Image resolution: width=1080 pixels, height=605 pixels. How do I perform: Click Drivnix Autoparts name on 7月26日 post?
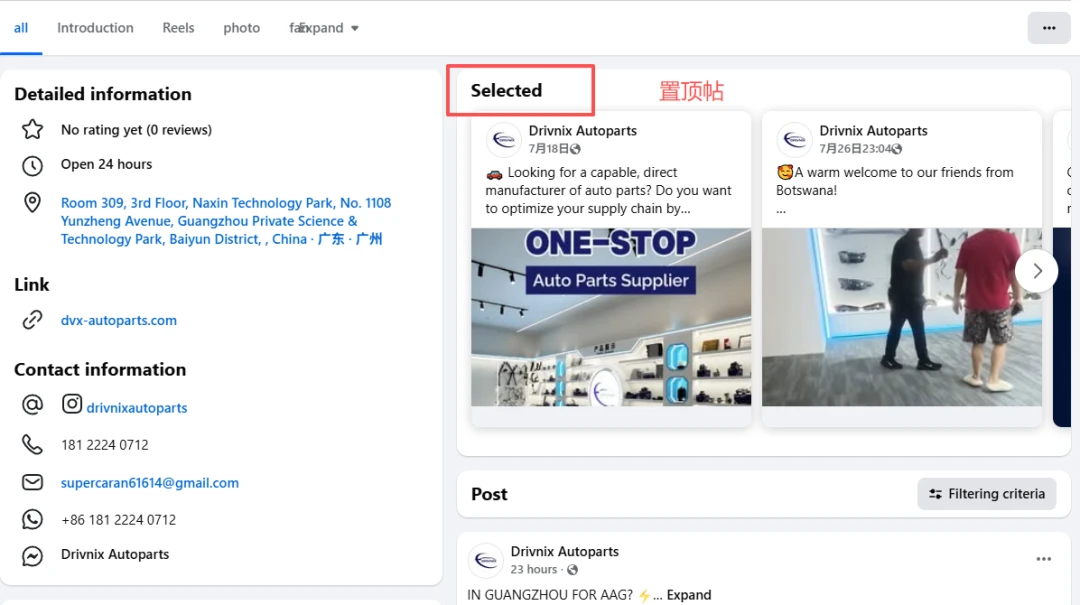coord(873,131)
